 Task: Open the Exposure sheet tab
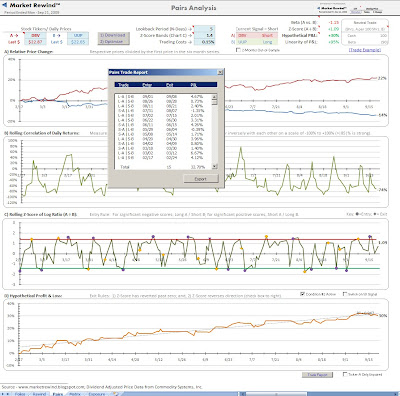tap(97, 394)
